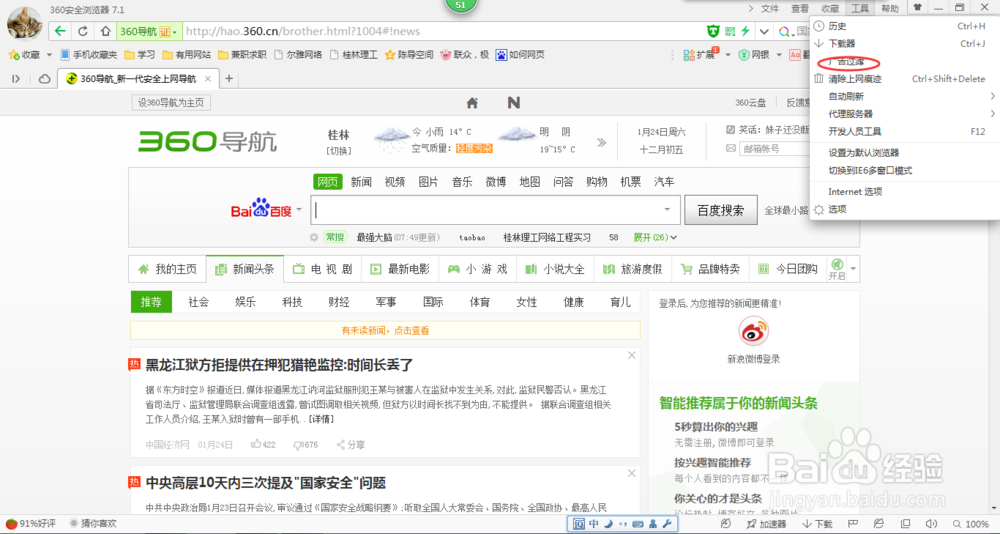Open the browser home page icon

coord(105,31)
